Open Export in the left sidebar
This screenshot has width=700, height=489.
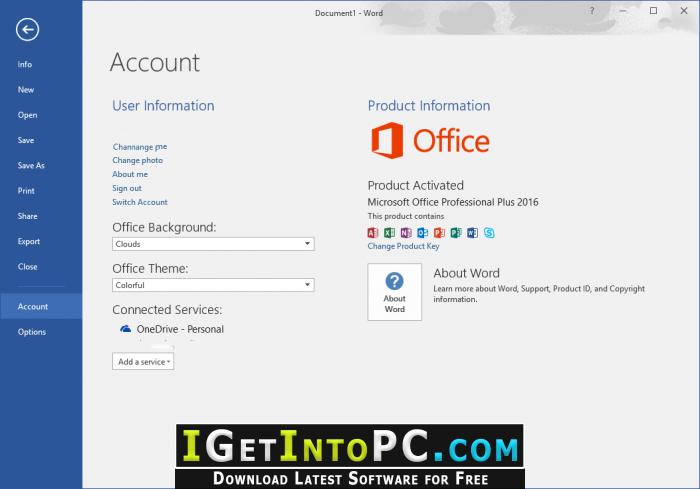point(29,242)
